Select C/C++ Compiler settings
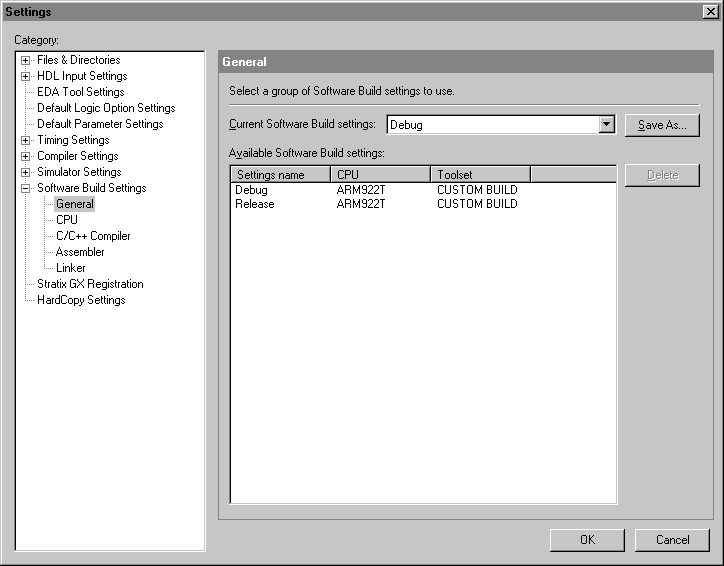This screenshot has height=566, width=724. (93, 236)
